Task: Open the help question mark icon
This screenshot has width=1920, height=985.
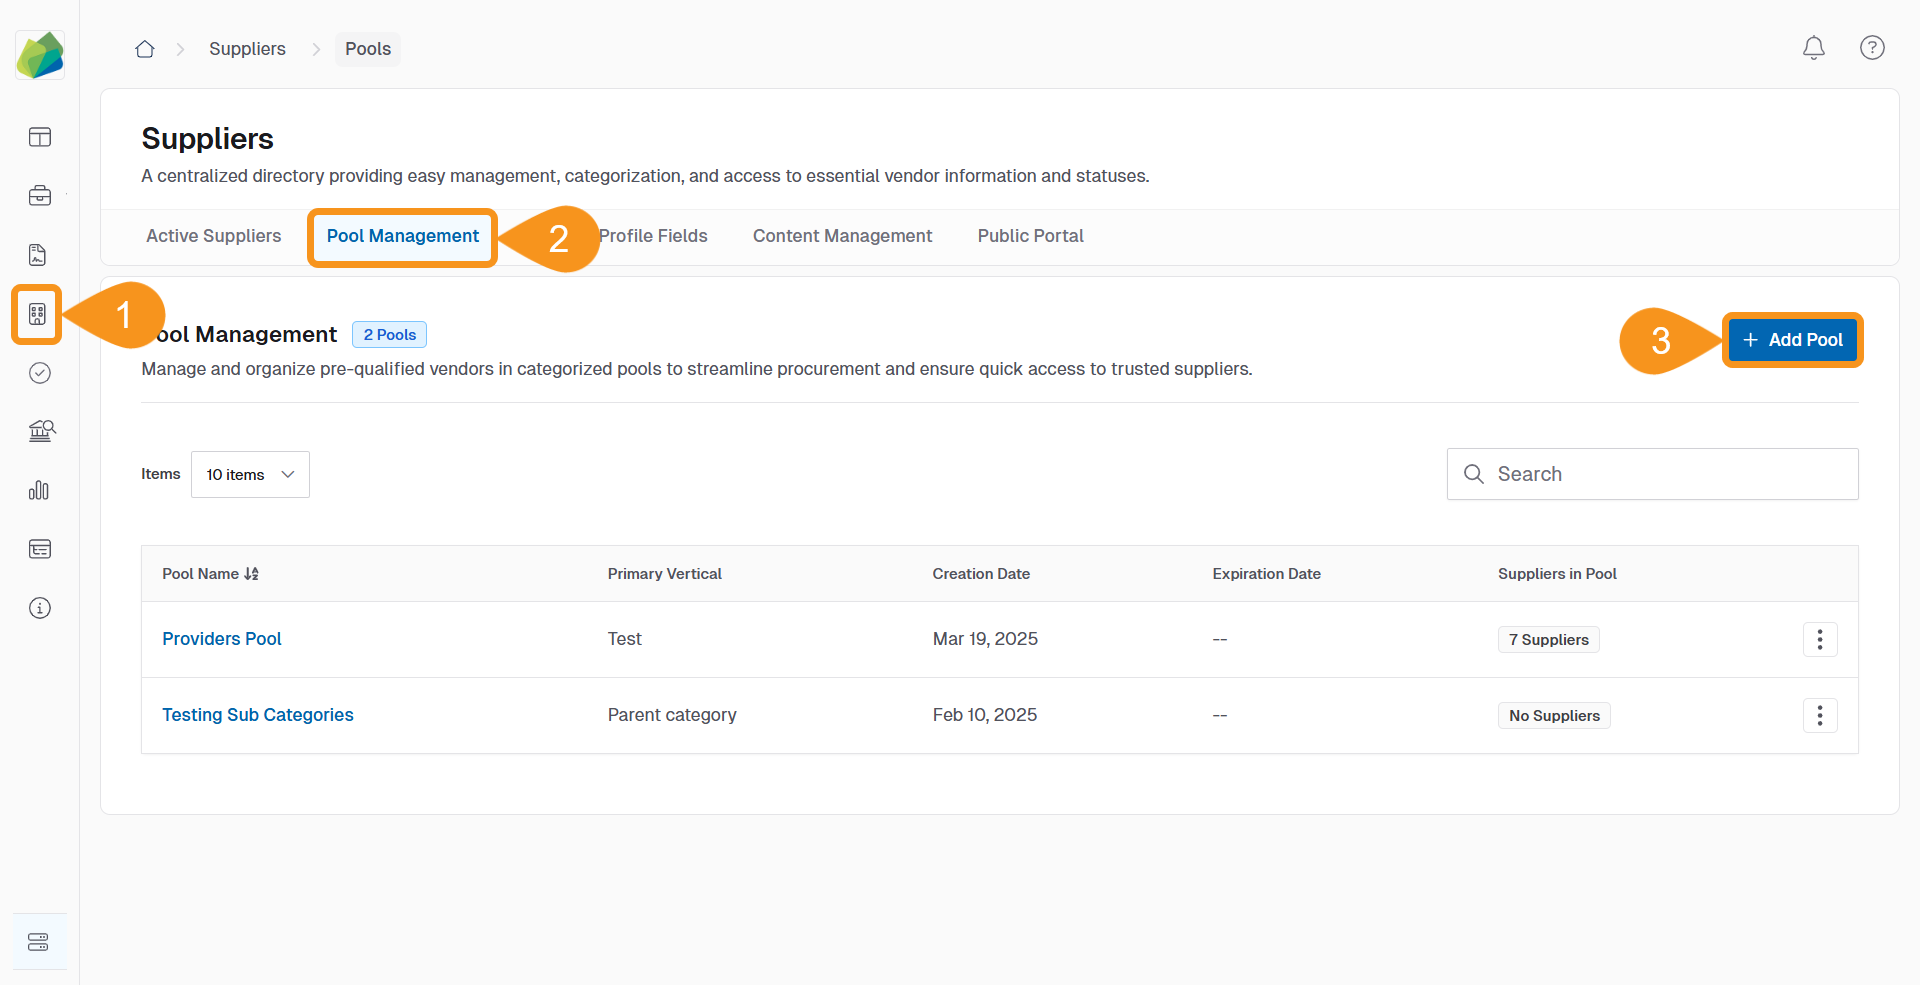Action: point(1872,48)
